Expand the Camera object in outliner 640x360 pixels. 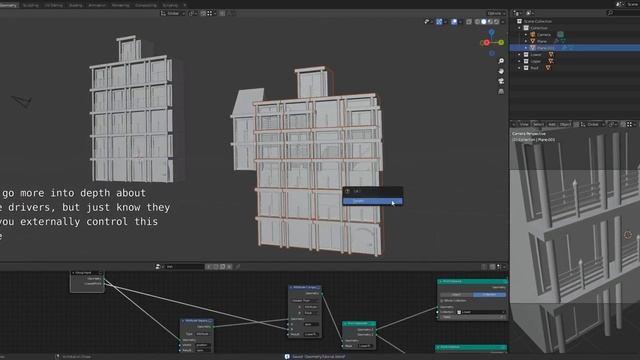(x=526, y=35)
